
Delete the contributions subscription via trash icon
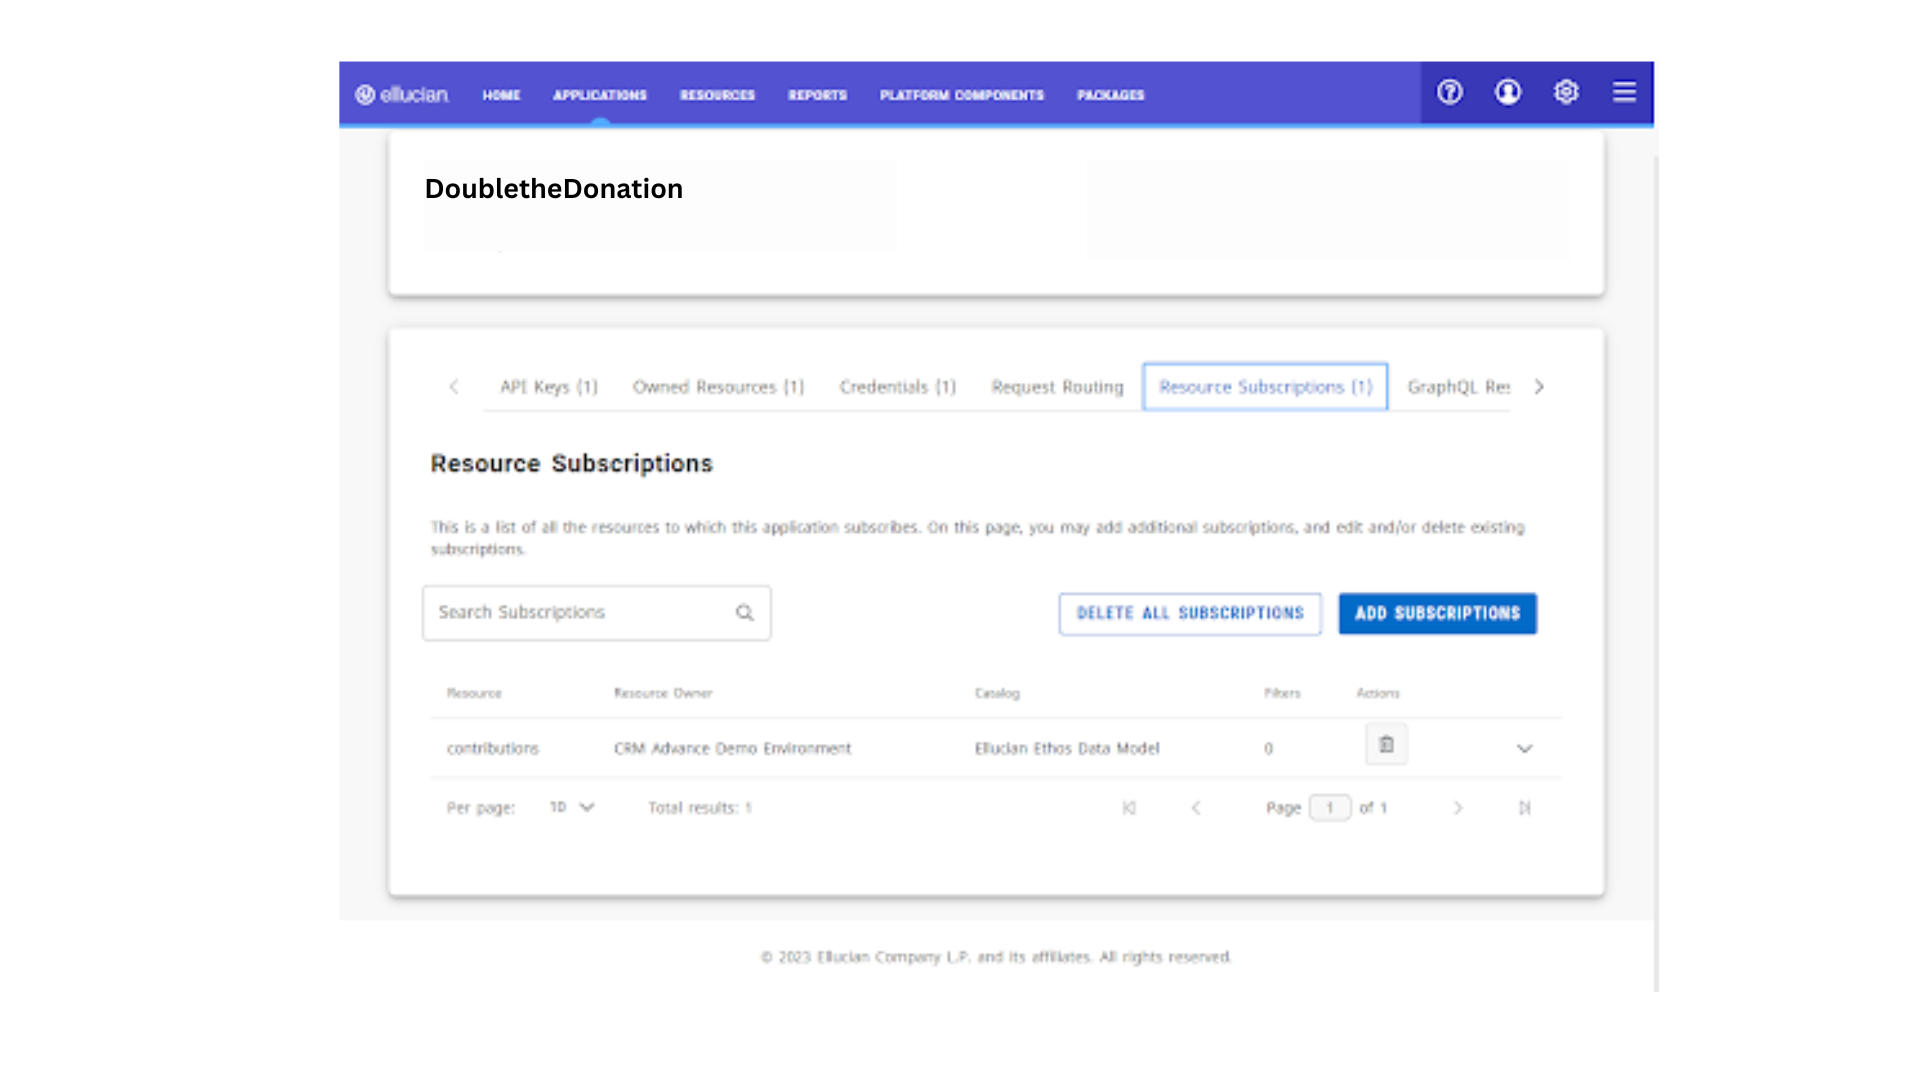click(1386, 744)
